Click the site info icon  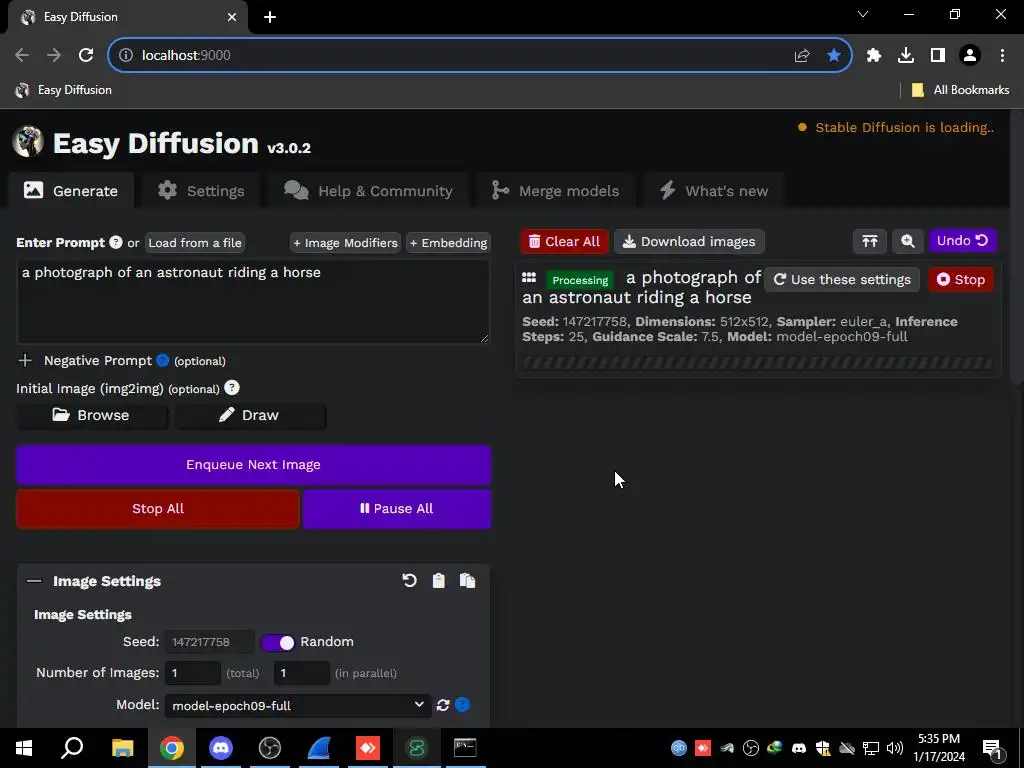point(126,56)
